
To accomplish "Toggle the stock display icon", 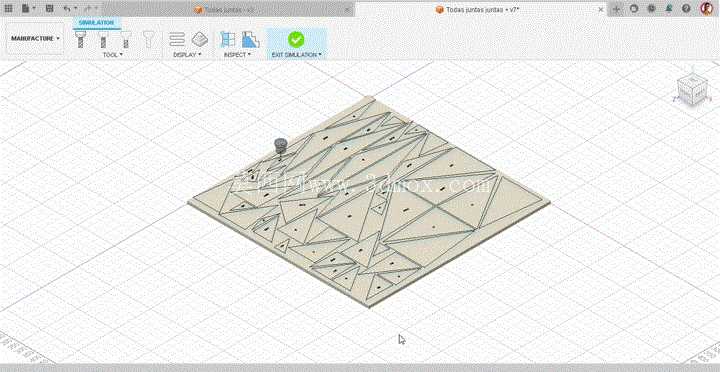I will pos(200,39).
